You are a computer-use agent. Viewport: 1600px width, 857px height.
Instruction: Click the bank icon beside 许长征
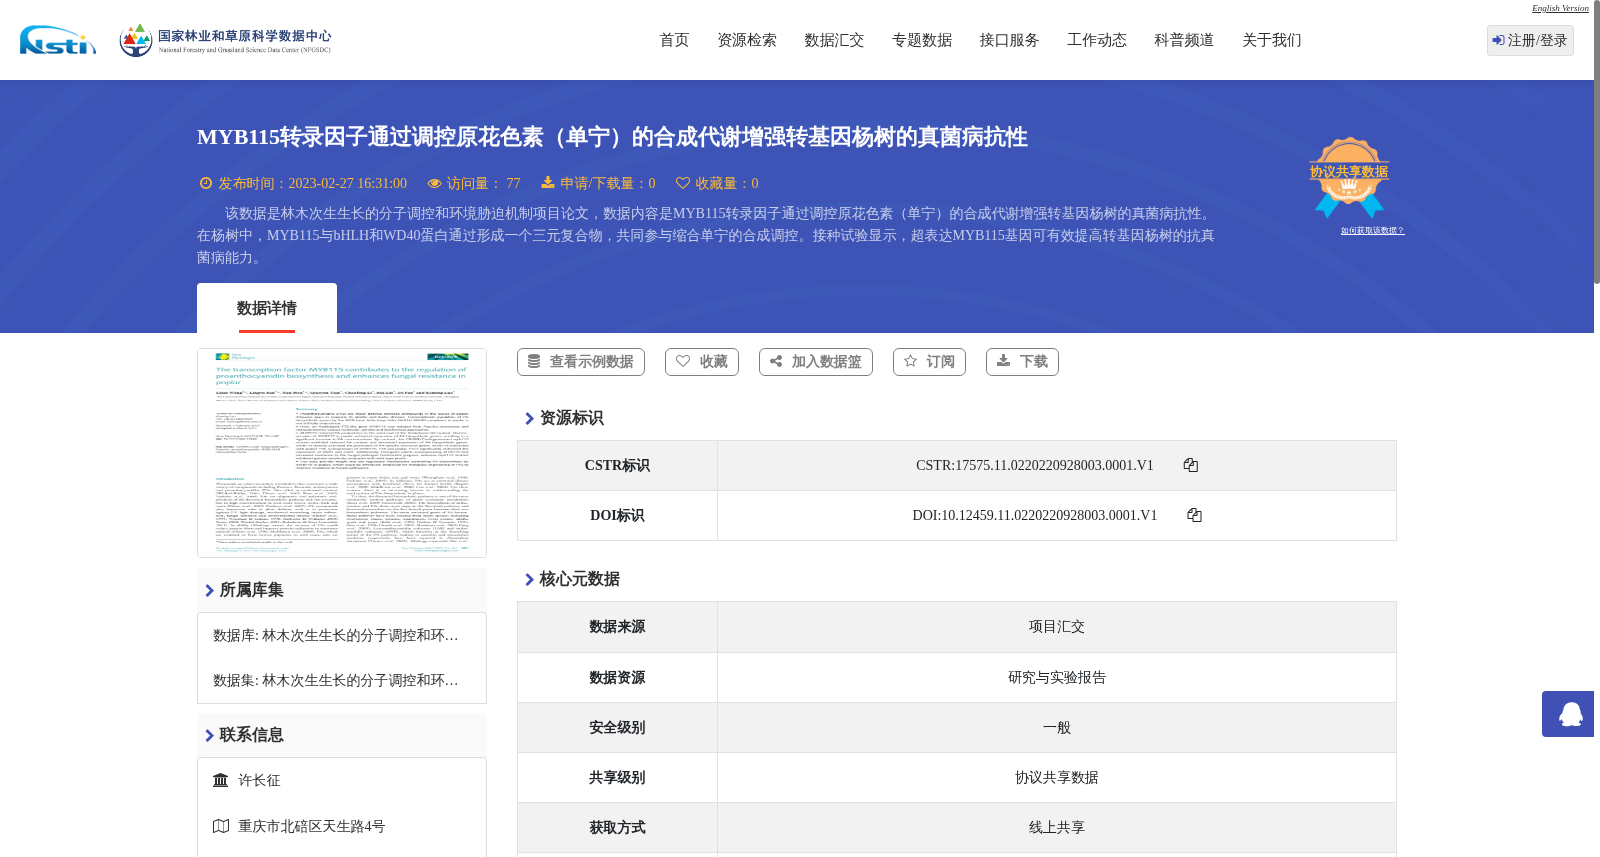[221, 780]
